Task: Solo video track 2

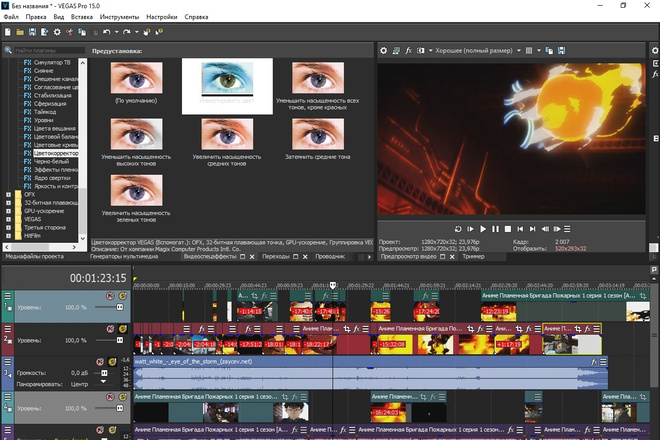Action: (x=122, y=329)
